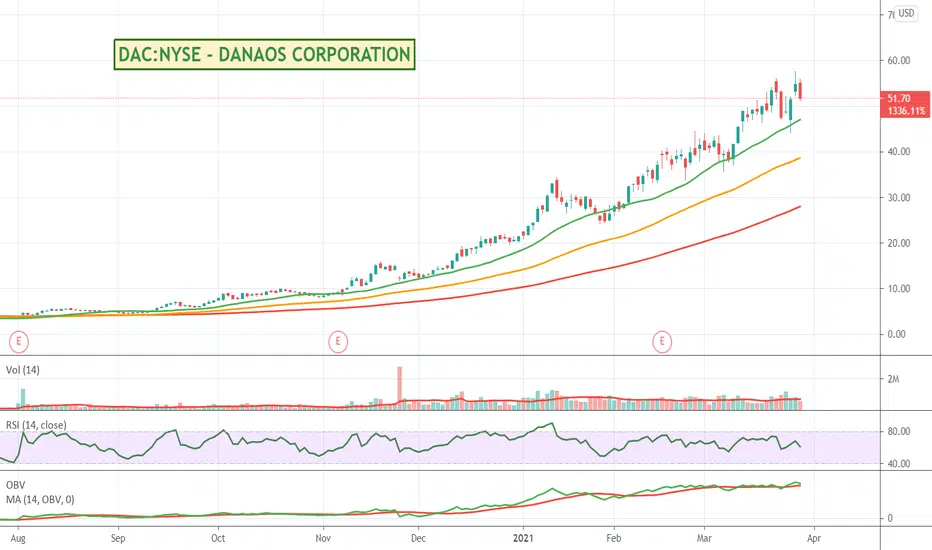
Task: Click the Sep label on time axis
Action: pos(118,538)
